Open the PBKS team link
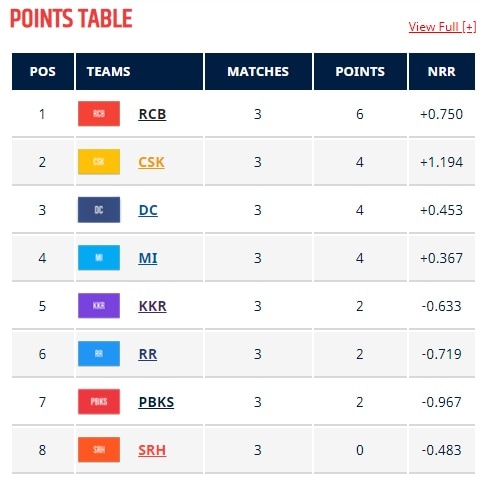 (x=156, y=402)
